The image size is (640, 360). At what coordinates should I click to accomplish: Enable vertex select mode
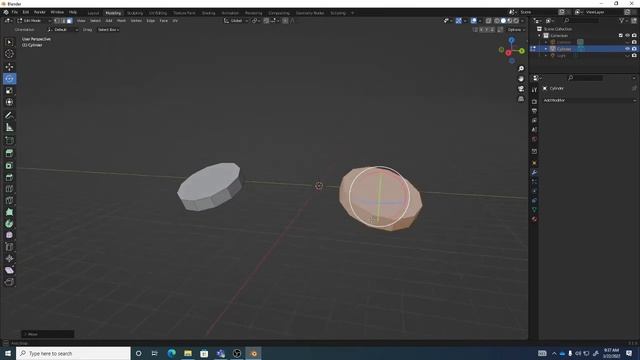tap(57, 20)
